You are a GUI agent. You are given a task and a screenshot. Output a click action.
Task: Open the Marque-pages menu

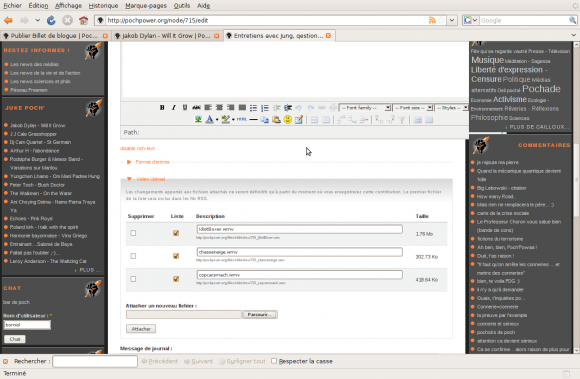146,6
